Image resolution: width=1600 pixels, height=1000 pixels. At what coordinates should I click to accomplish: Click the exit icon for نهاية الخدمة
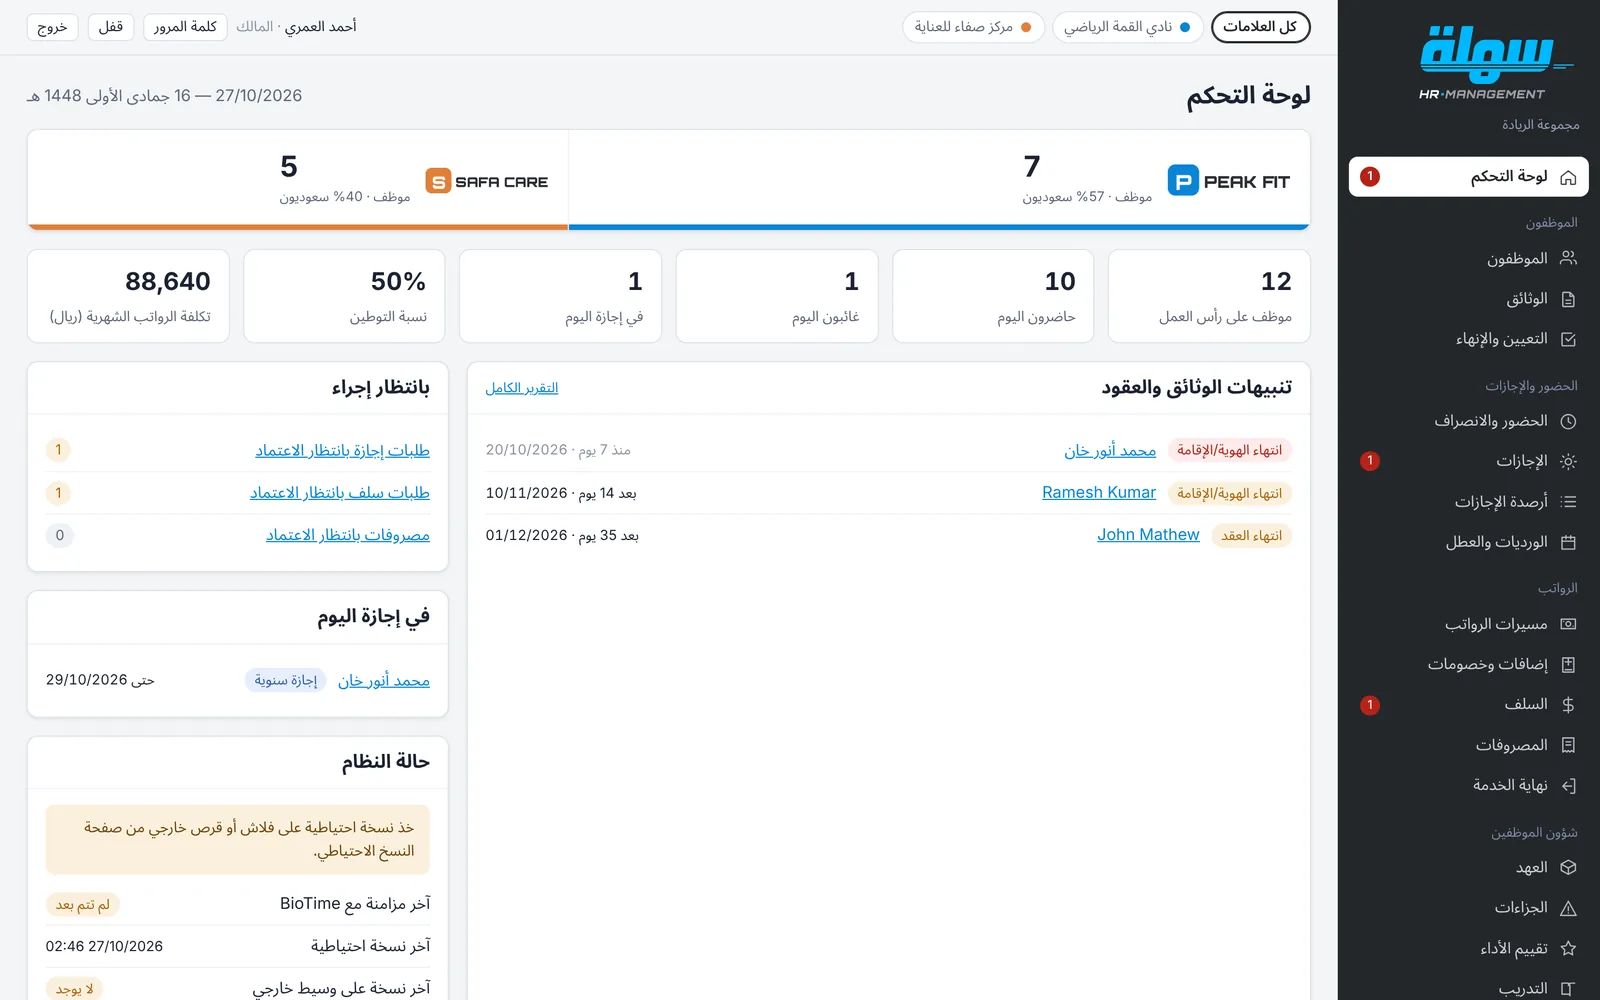tap(1568, 786)
